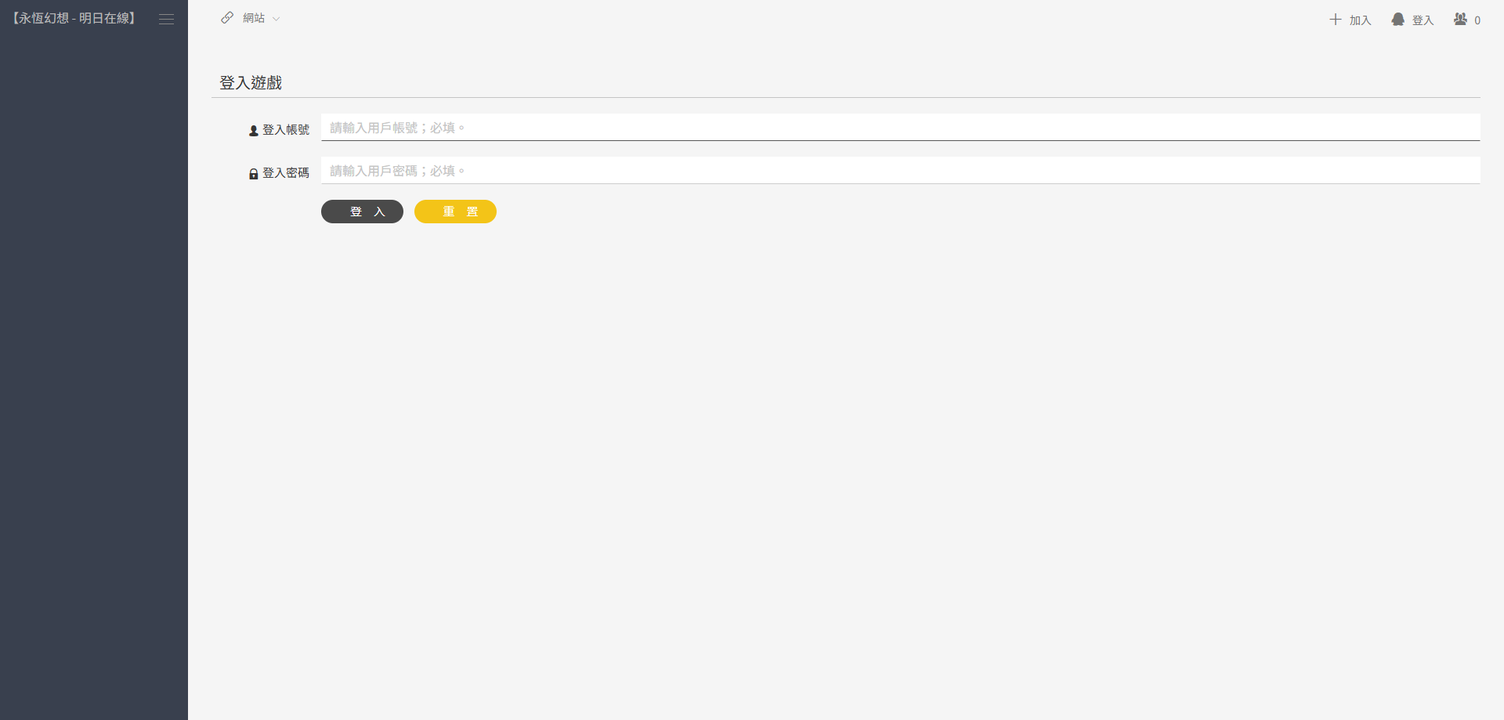Click the 登入遊戲 page heading

tap(250, 83)
